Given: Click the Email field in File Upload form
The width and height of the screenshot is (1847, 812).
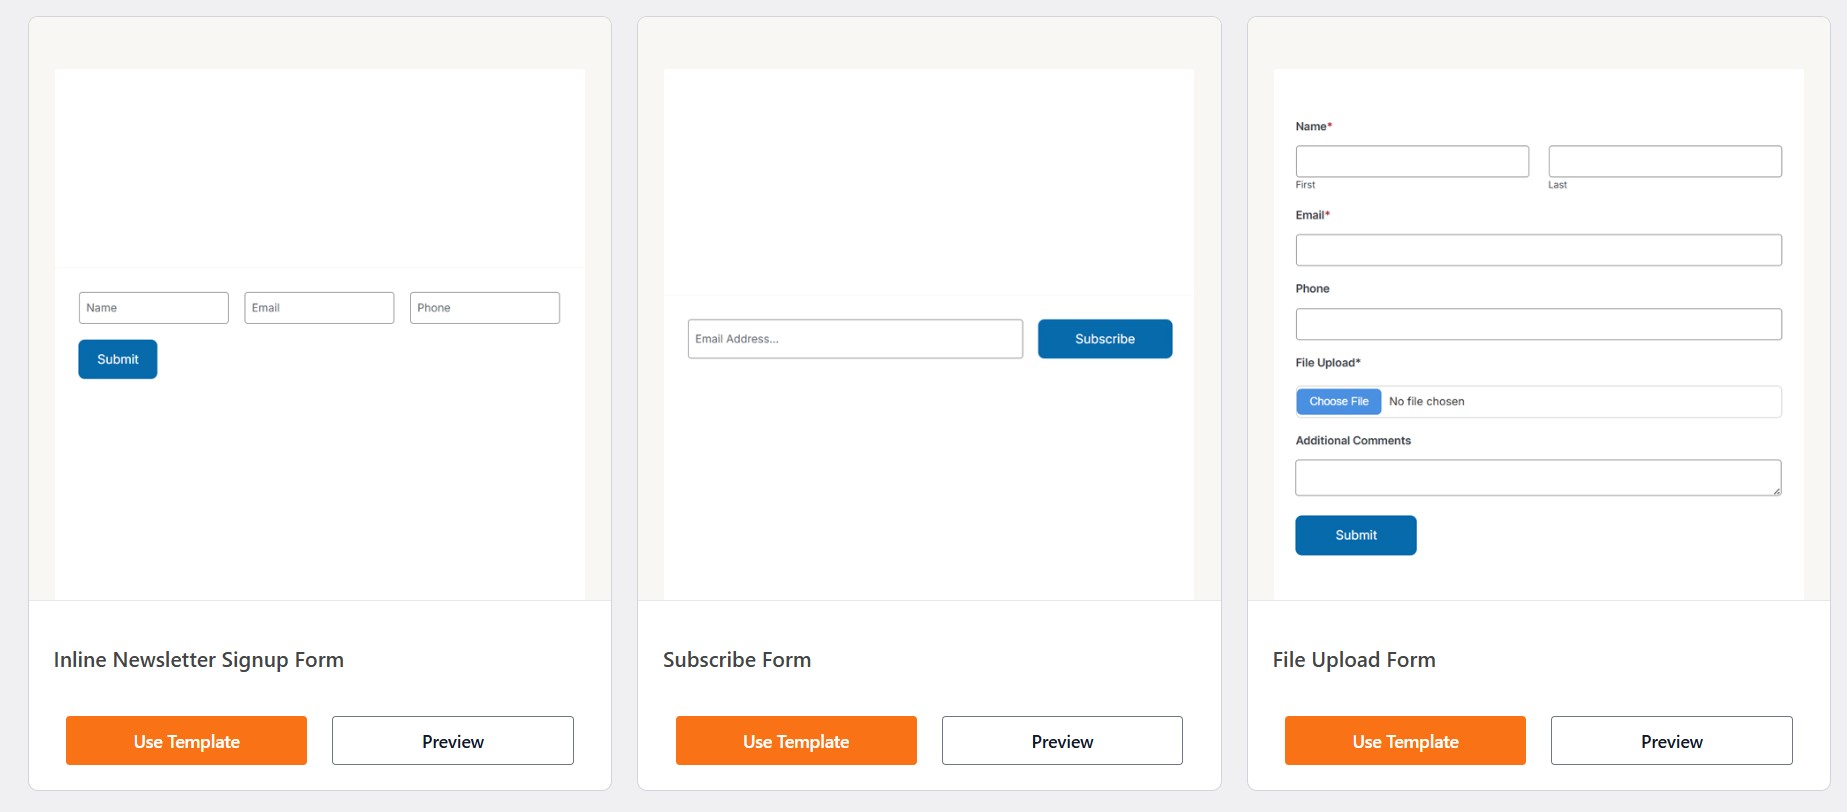Looking at the screenshot, I should coord(1538,250).
